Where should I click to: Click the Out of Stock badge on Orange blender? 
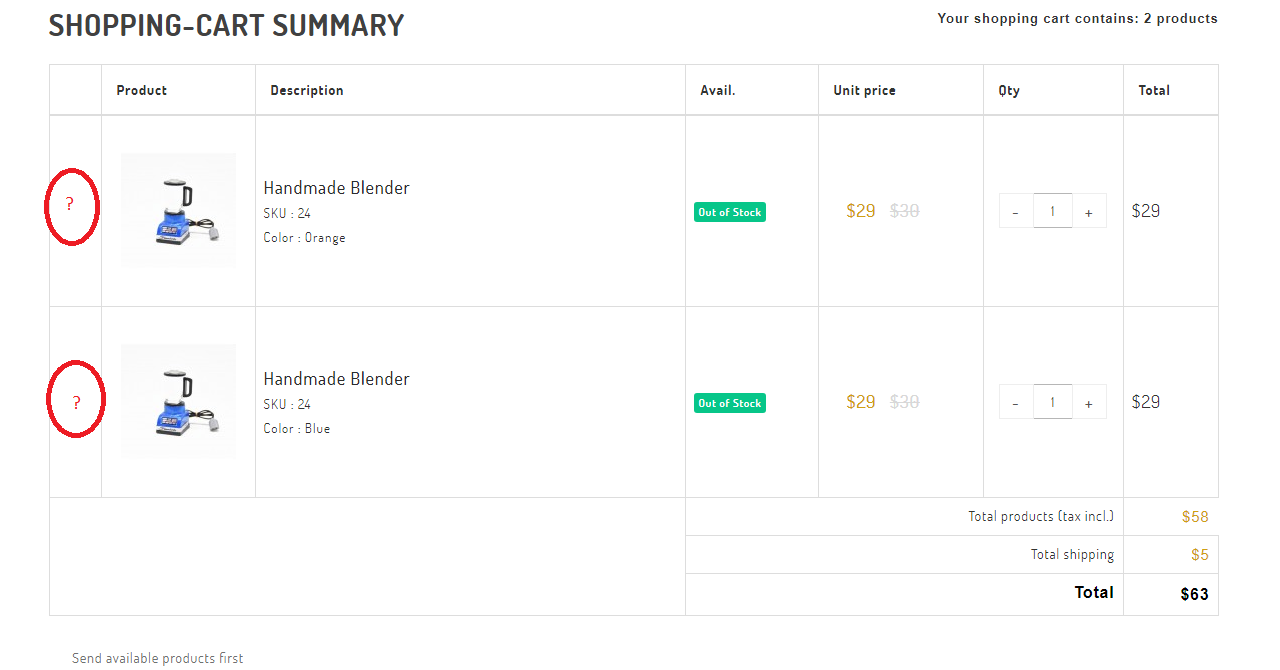coord(730,212)
